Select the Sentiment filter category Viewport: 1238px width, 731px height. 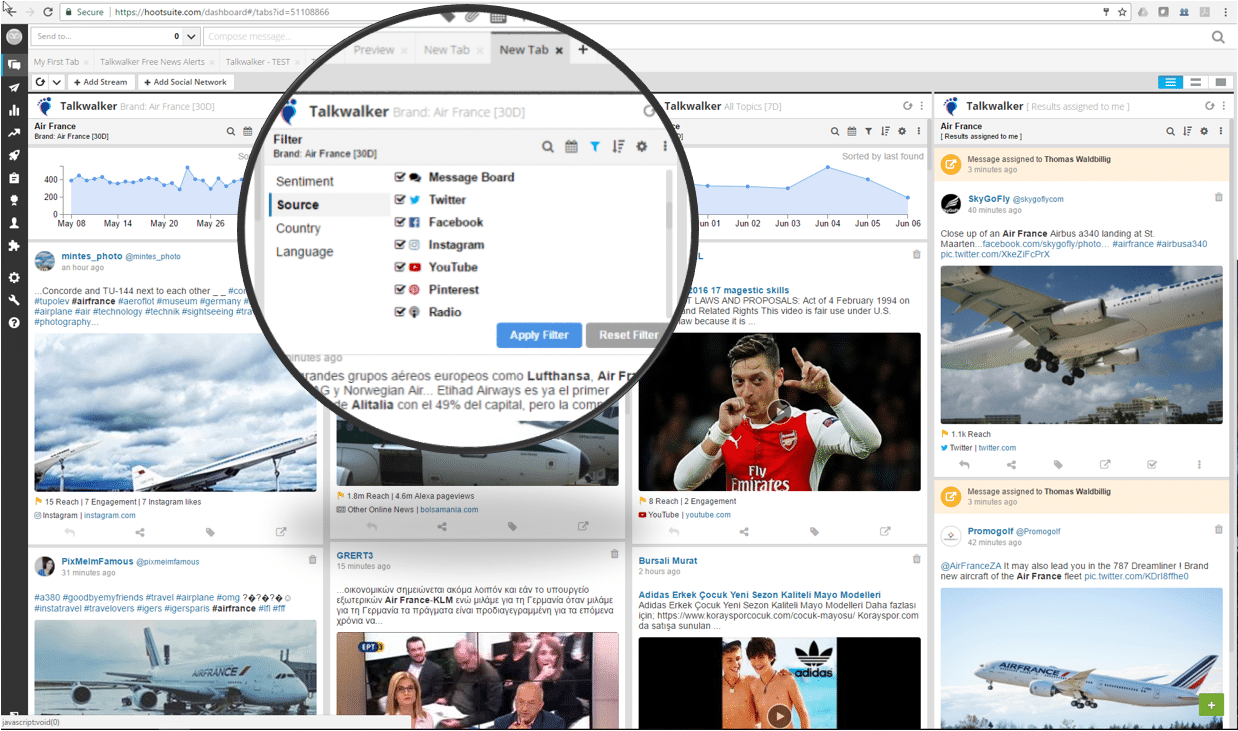[x=305, y=181]
